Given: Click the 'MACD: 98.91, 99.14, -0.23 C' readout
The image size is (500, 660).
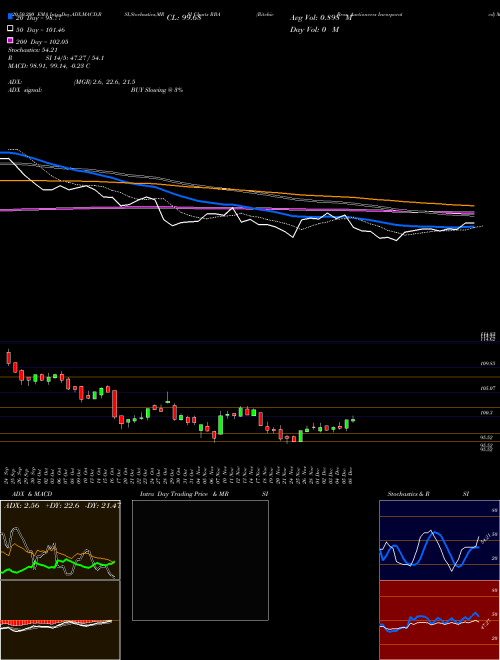Looking at the screenshot, I should [49, 66].
